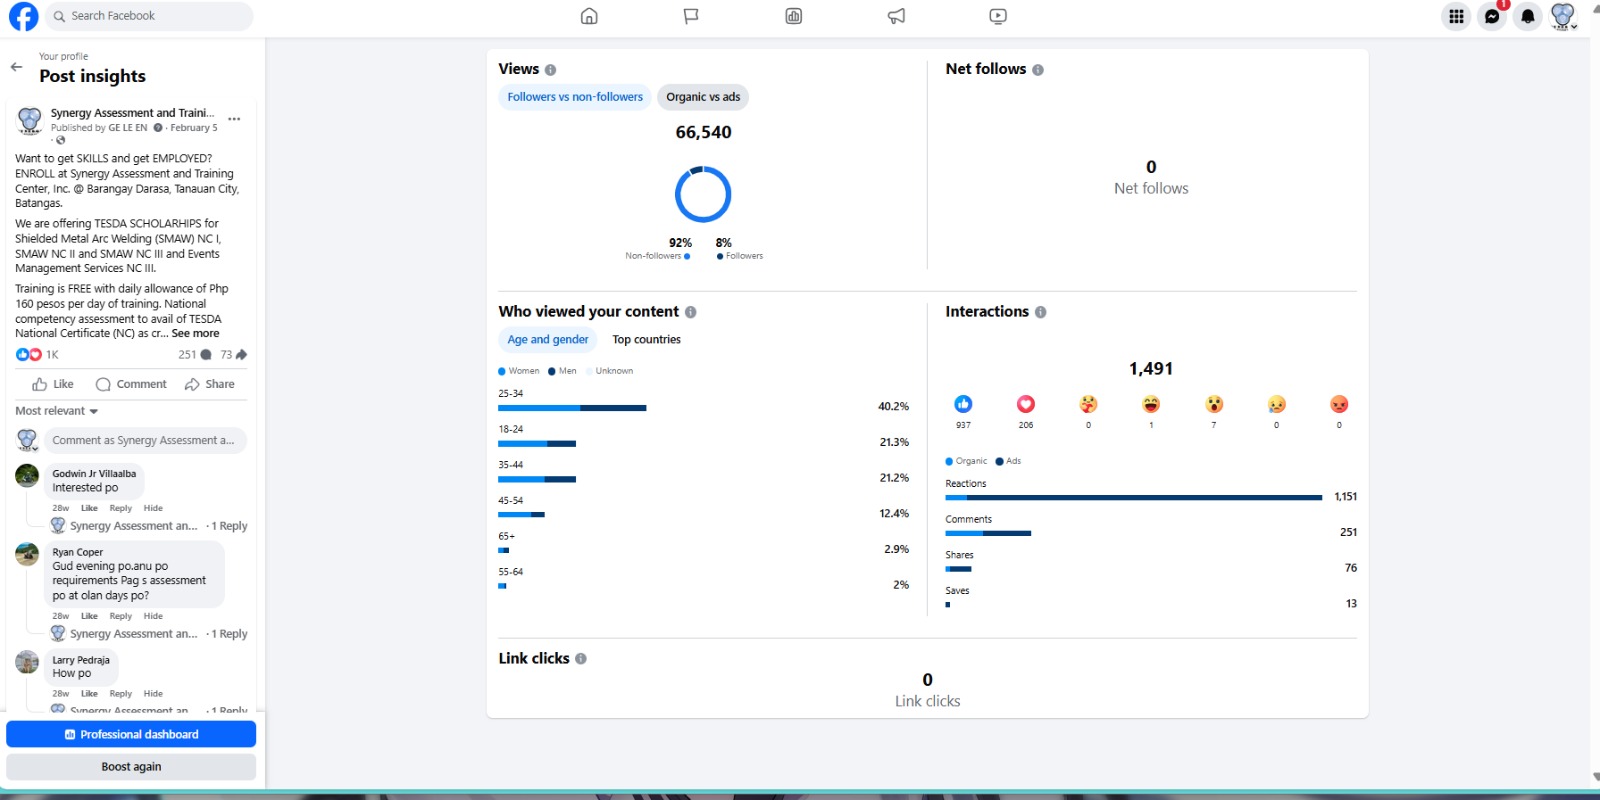
Task: Like Larry Pedraja's comment
Action: click(x=89, y=694)
